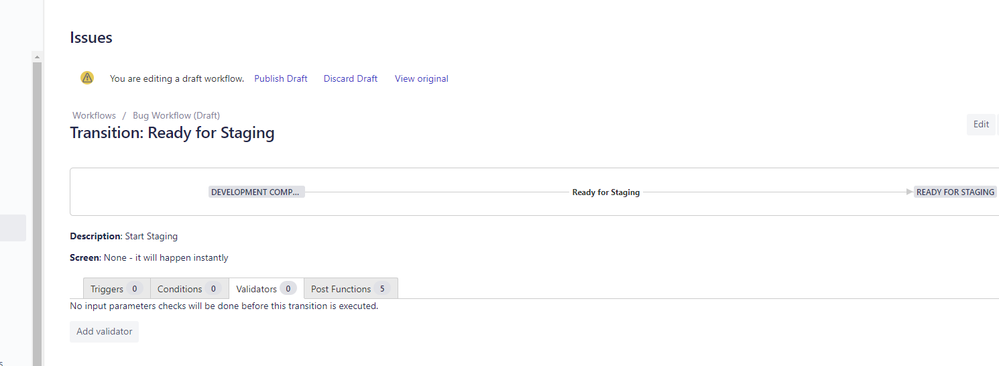999x366 pixels.
Task: Click the Discard Draft link
Action: pyautogui.click(x=350, y=78)
